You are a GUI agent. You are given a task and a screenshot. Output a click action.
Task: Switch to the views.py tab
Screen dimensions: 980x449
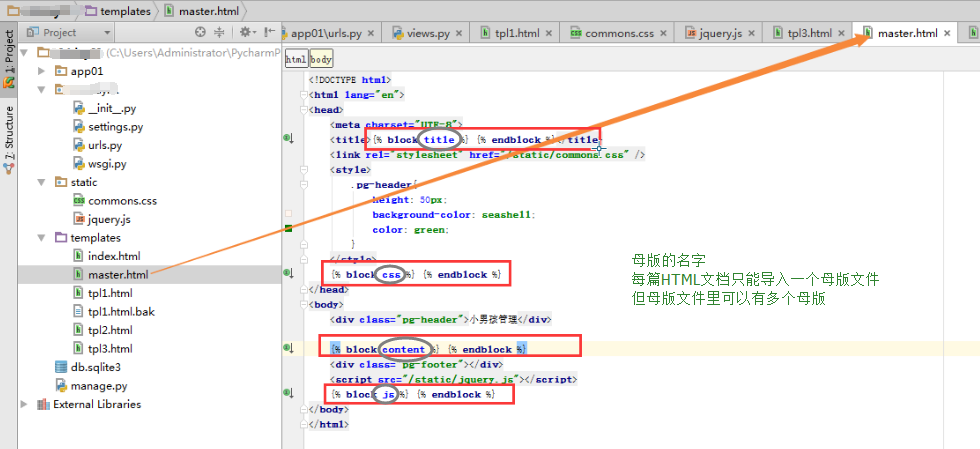click(x=429, y=34)
